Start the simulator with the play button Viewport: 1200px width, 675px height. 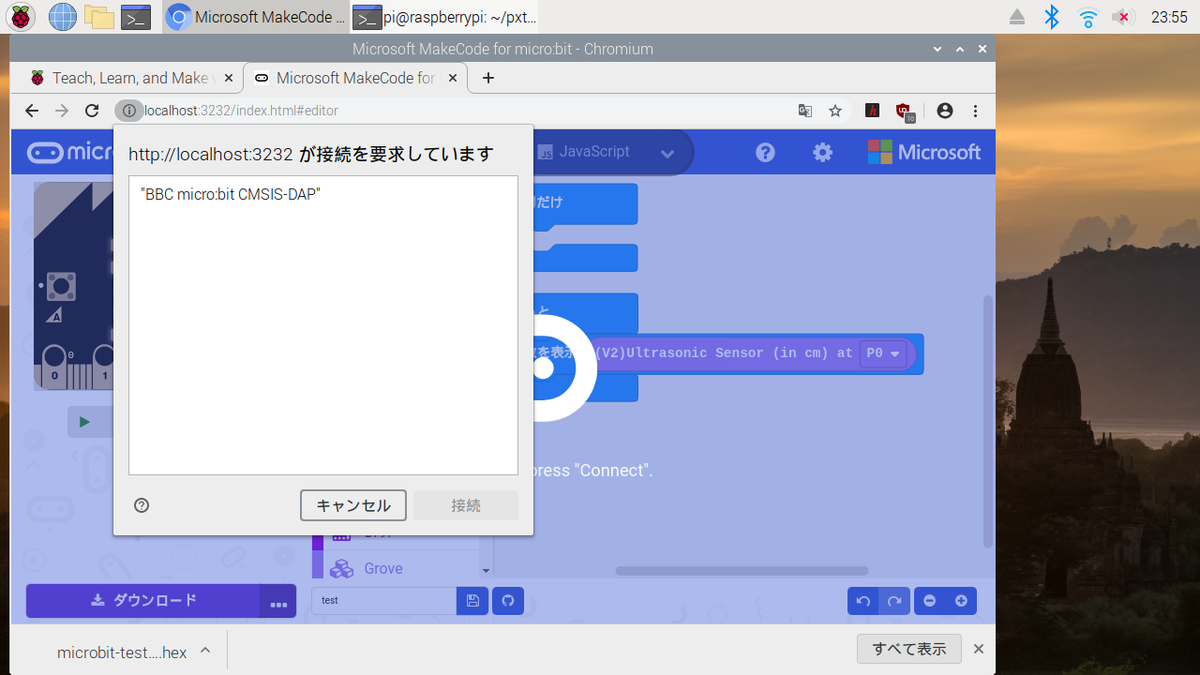pos(84,422)
